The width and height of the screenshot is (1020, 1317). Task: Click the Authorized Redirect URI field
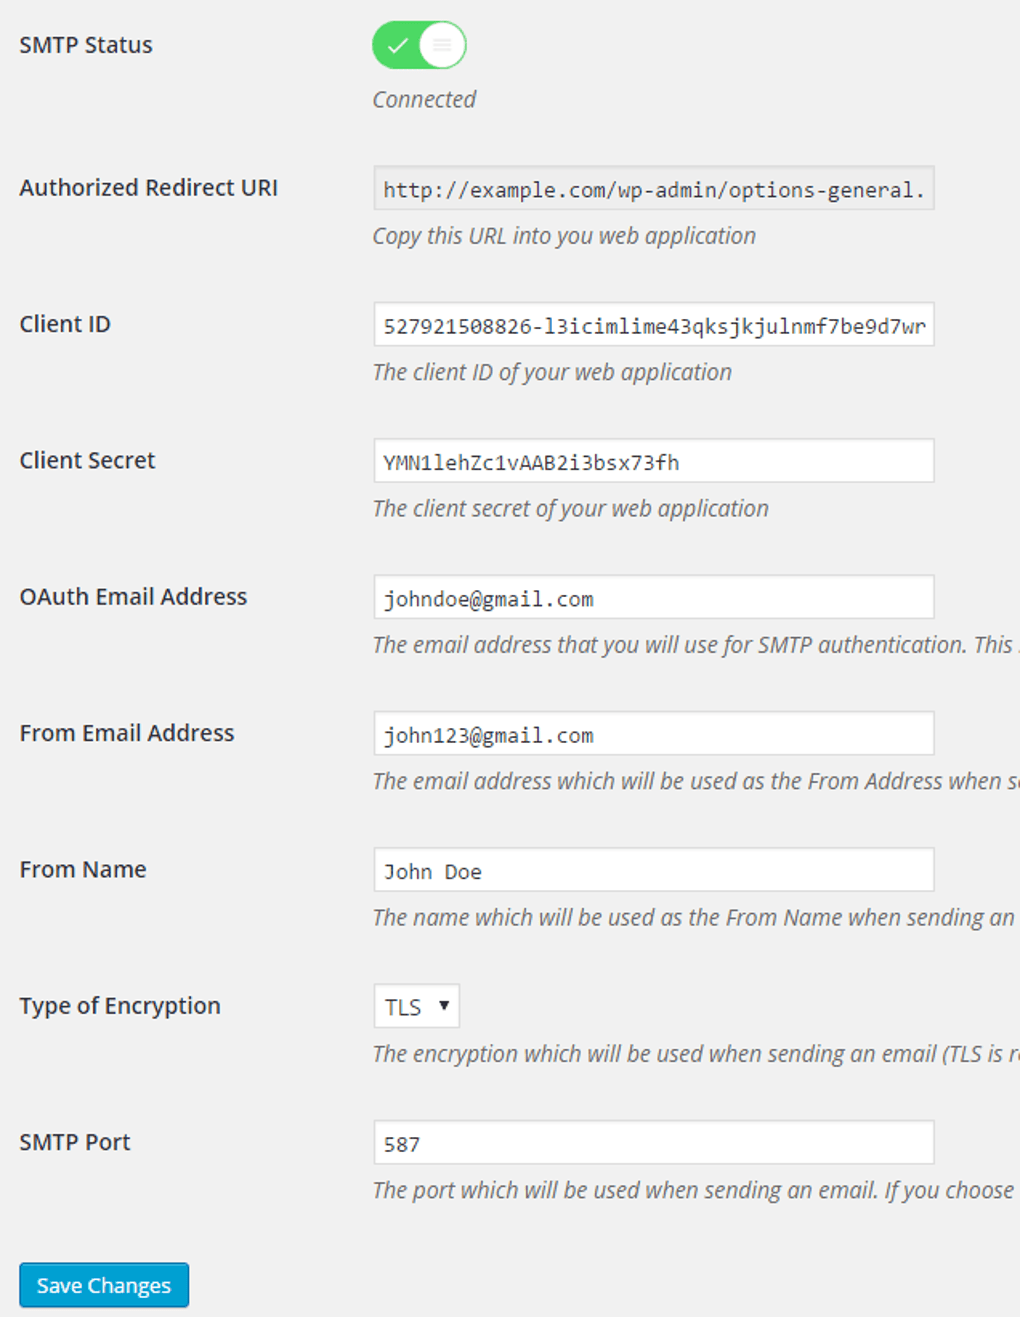tap(653, 189)
